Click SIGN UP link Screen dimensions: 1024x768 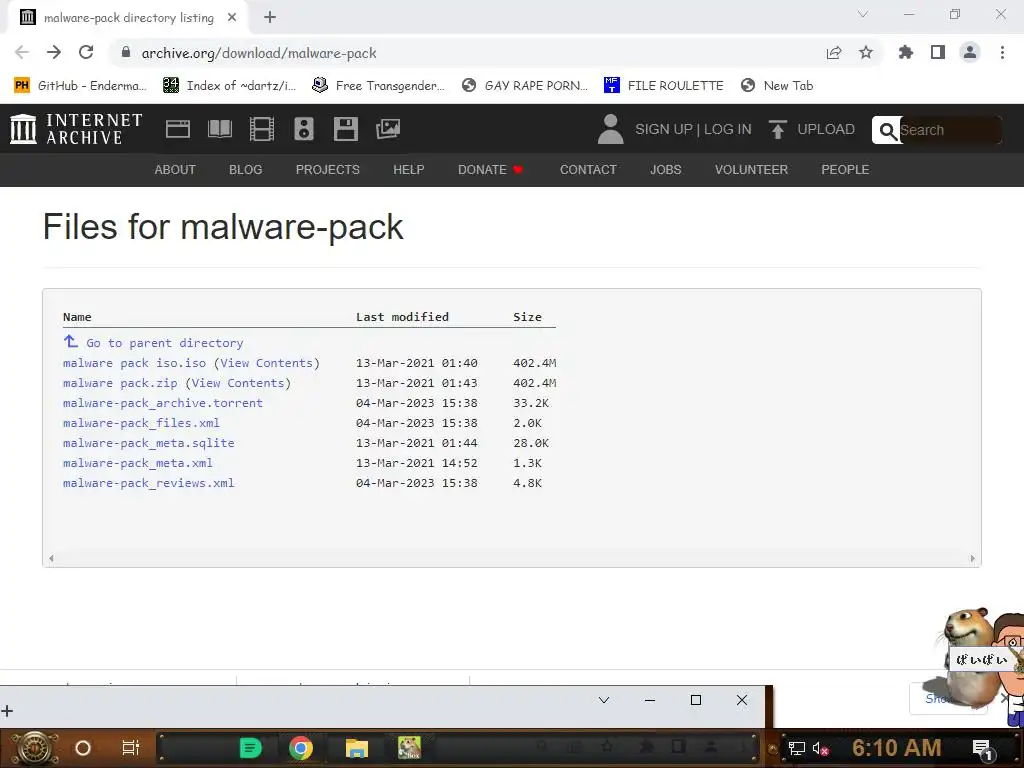(664, 129)
